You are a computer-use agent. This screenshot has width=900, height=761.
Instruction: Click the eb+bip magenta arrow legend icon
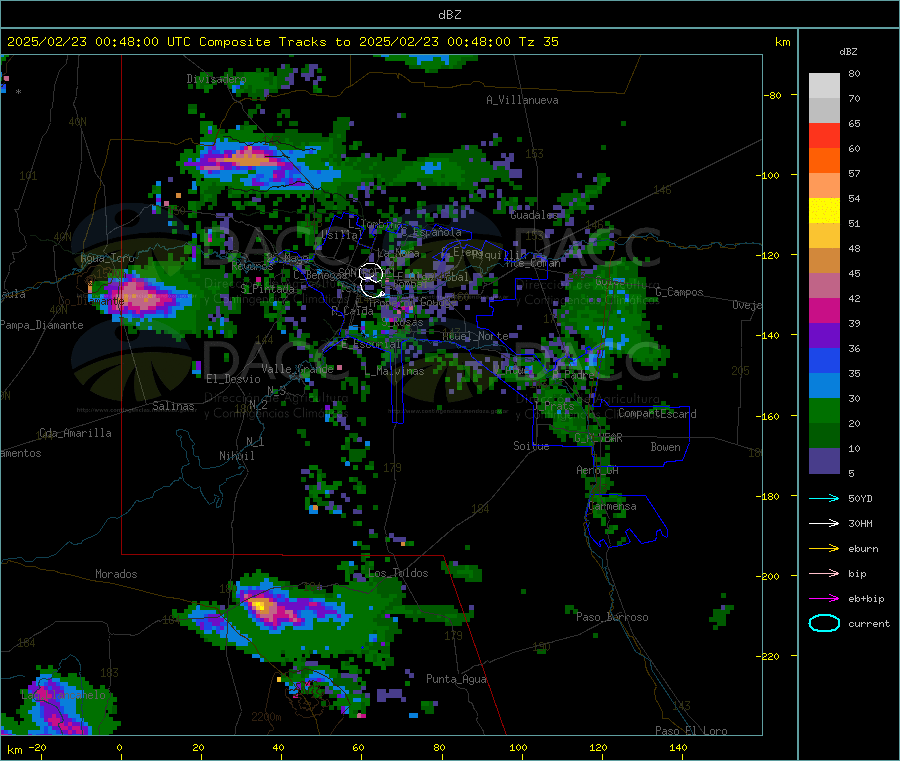coord(824,599)
